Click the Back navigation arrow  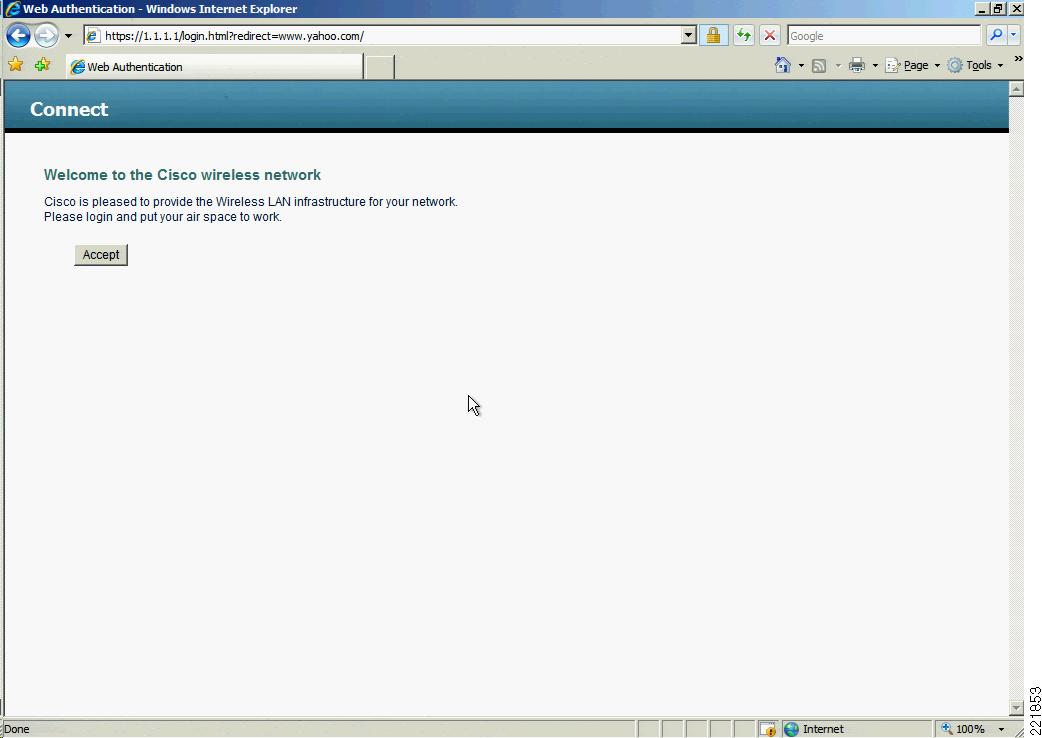pos(18,35)
